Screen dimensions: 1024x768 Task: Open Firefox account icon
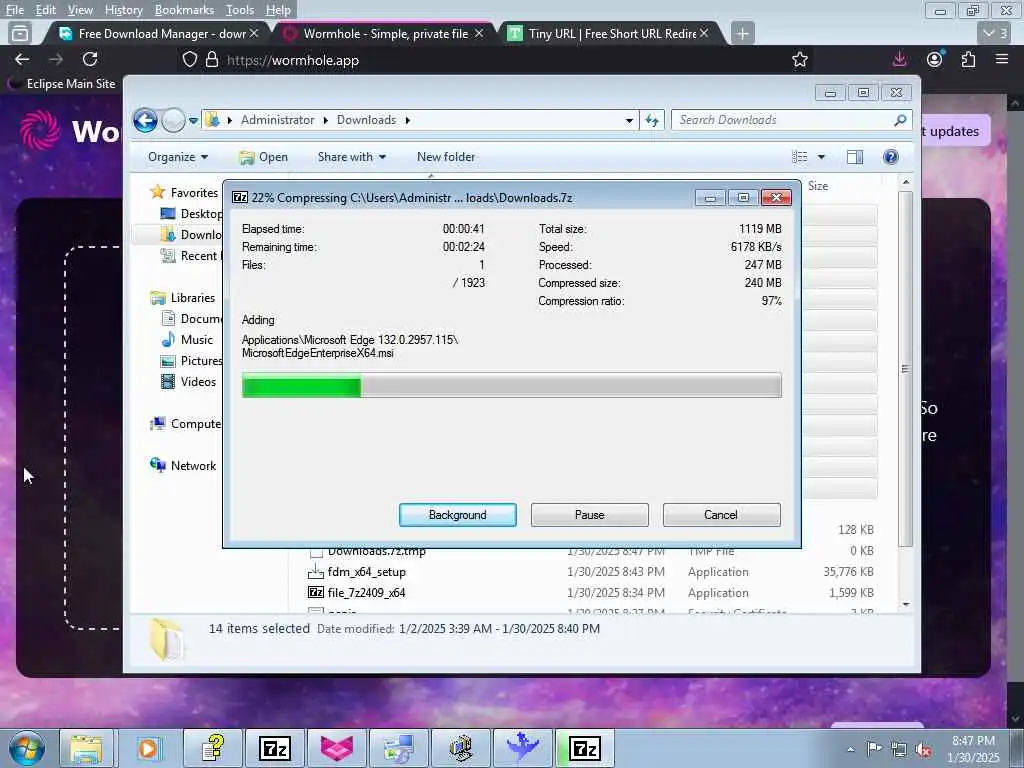tap(935, 59)
